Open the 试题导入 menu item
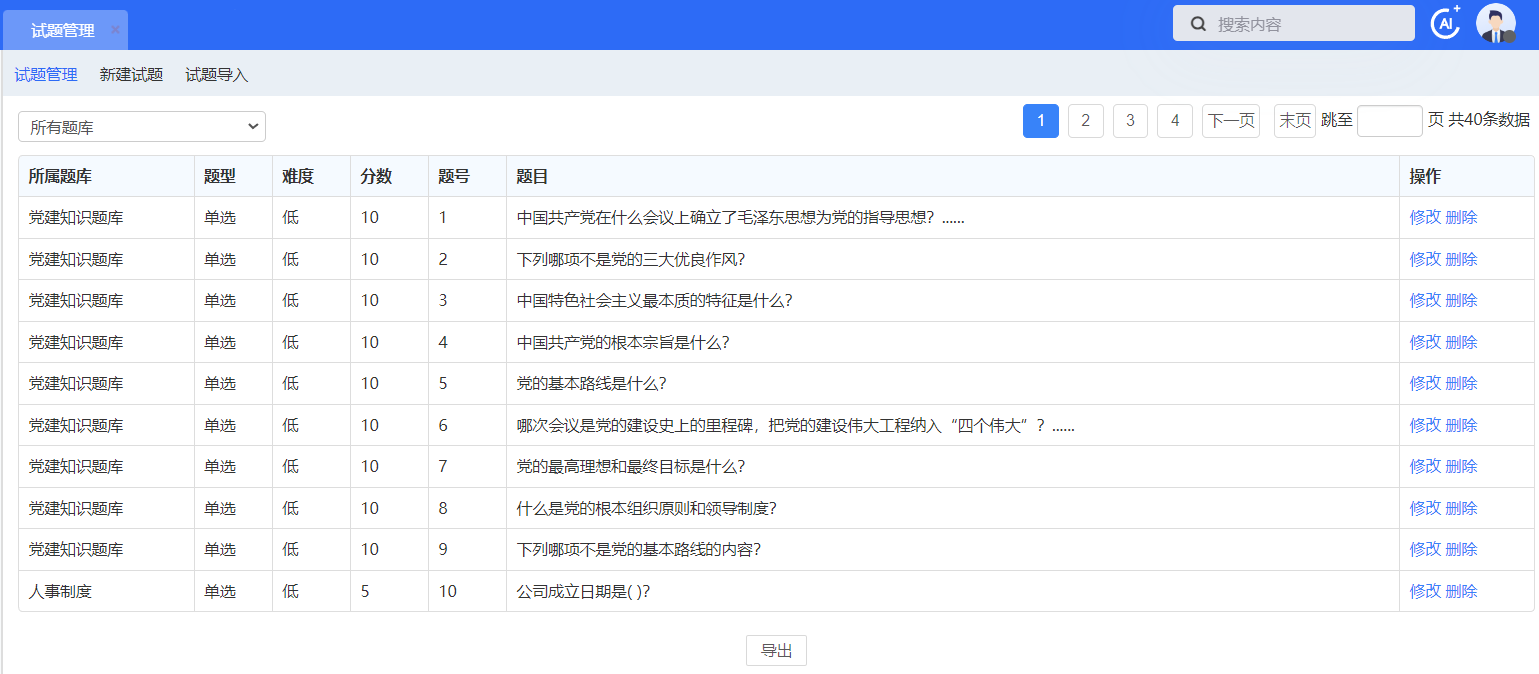 point(217,75)
